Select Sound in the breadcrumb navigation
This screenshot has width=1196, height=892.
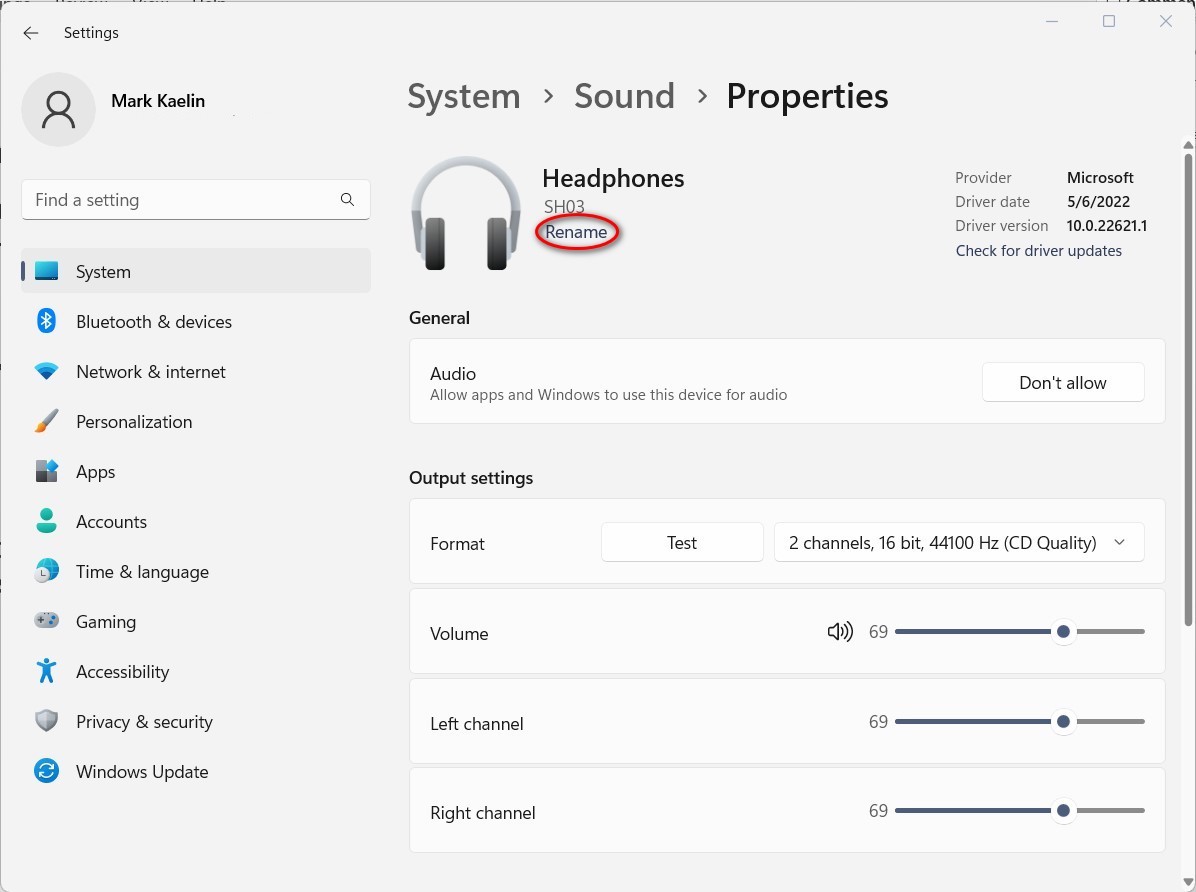tap(624, 96)
